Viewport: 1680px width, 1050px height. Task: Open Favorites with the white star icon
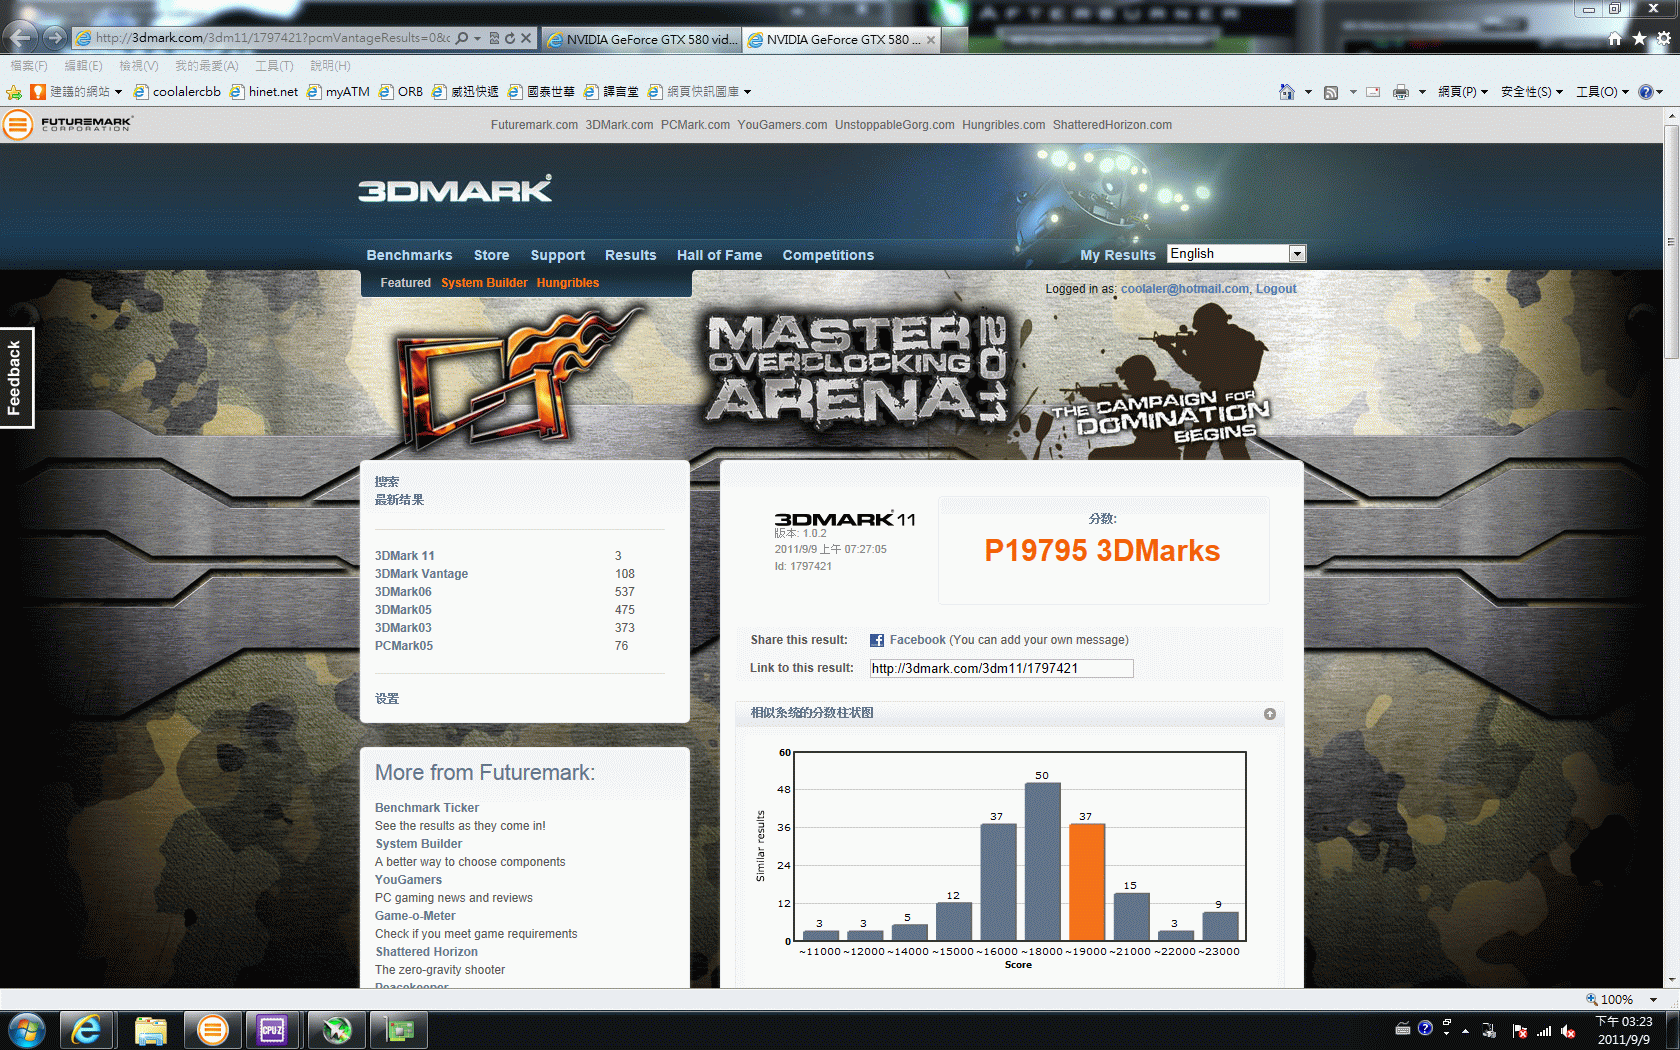(x=1639, y=38)
